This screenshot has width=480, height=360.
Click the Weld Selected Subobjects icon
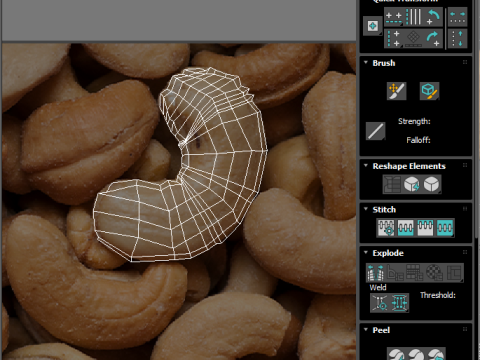click(399, 303)
